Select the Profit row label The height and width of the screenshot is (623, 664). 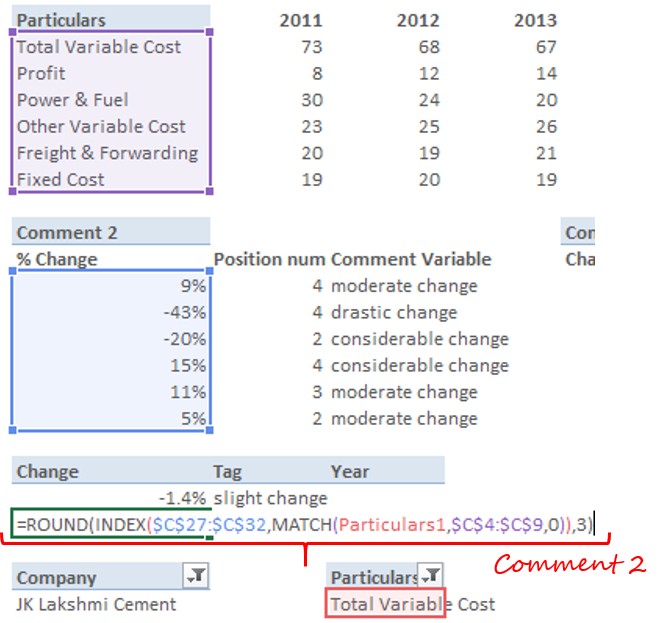tap(41, 73)
